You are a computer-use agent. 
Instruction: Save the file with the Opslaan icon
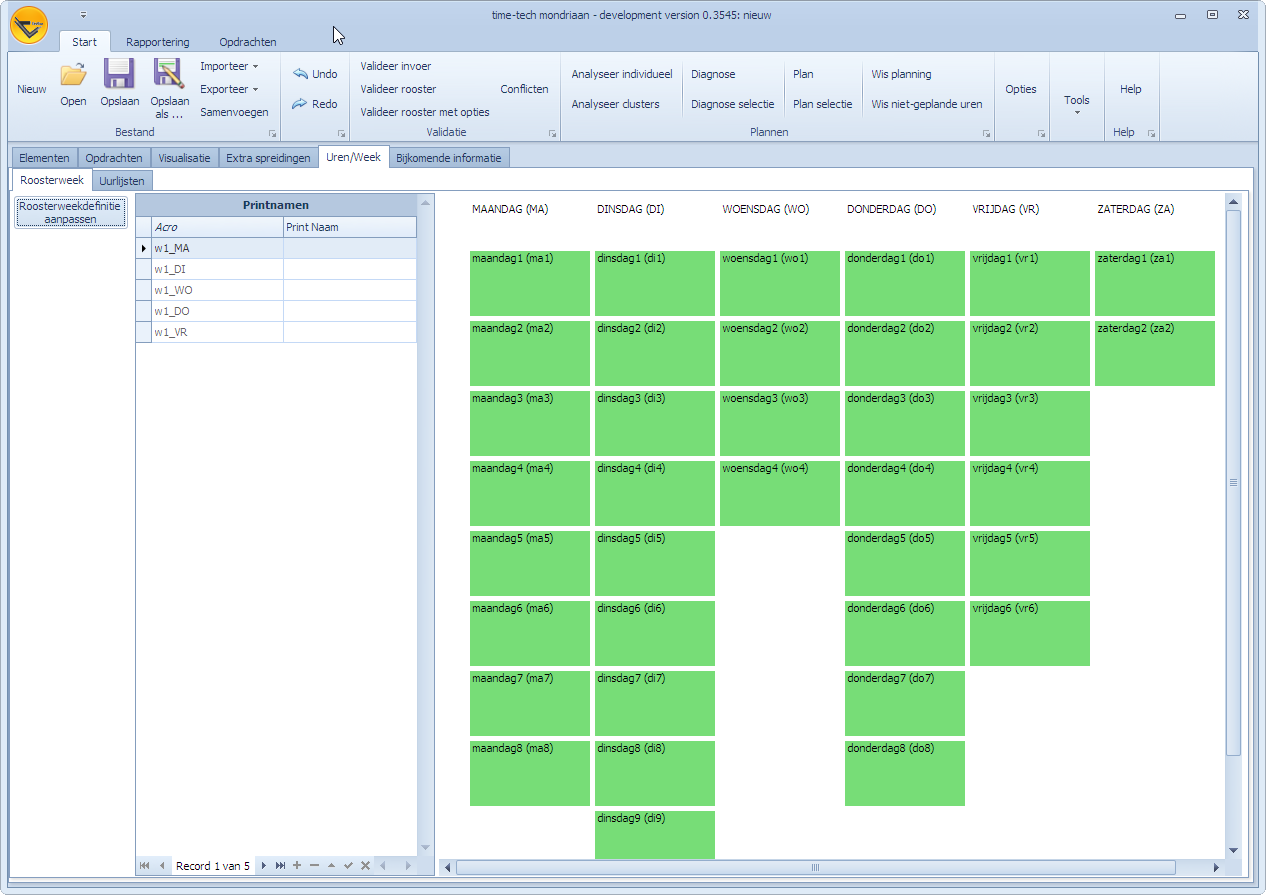[120, 74]
